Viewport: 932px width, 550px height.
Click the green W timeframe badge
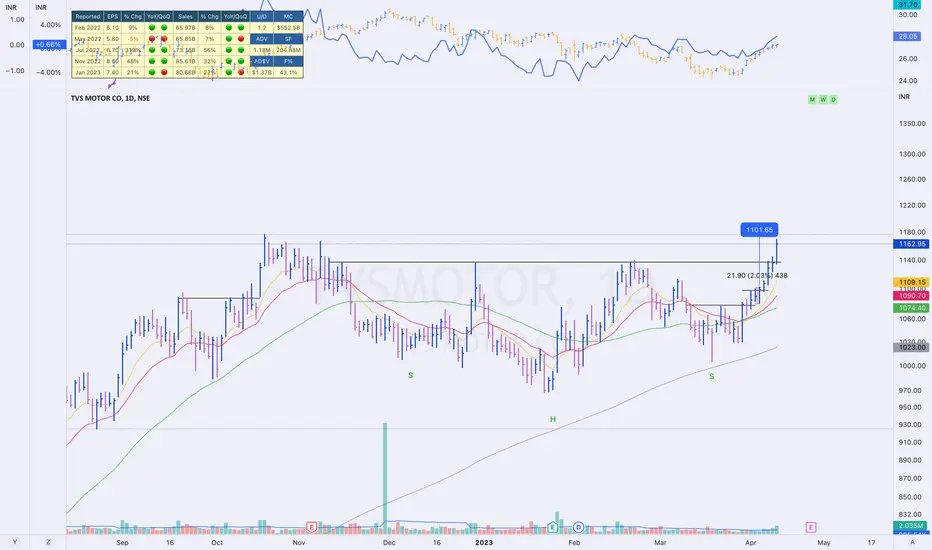(x=823, y=99)
